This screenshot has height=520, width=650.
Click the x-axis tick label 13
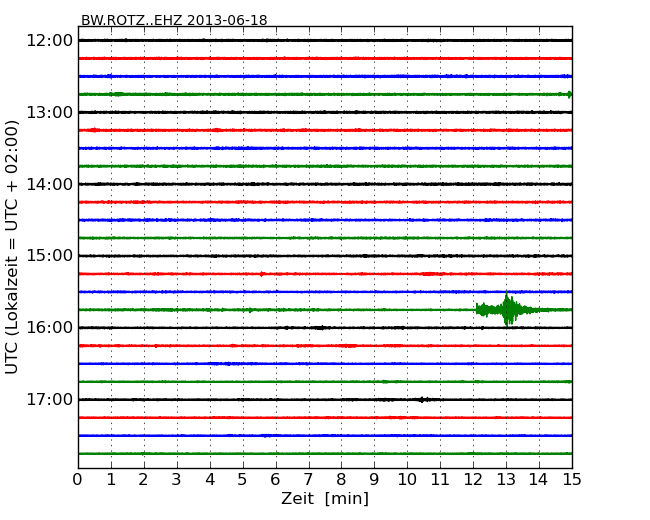coord(506,480)
